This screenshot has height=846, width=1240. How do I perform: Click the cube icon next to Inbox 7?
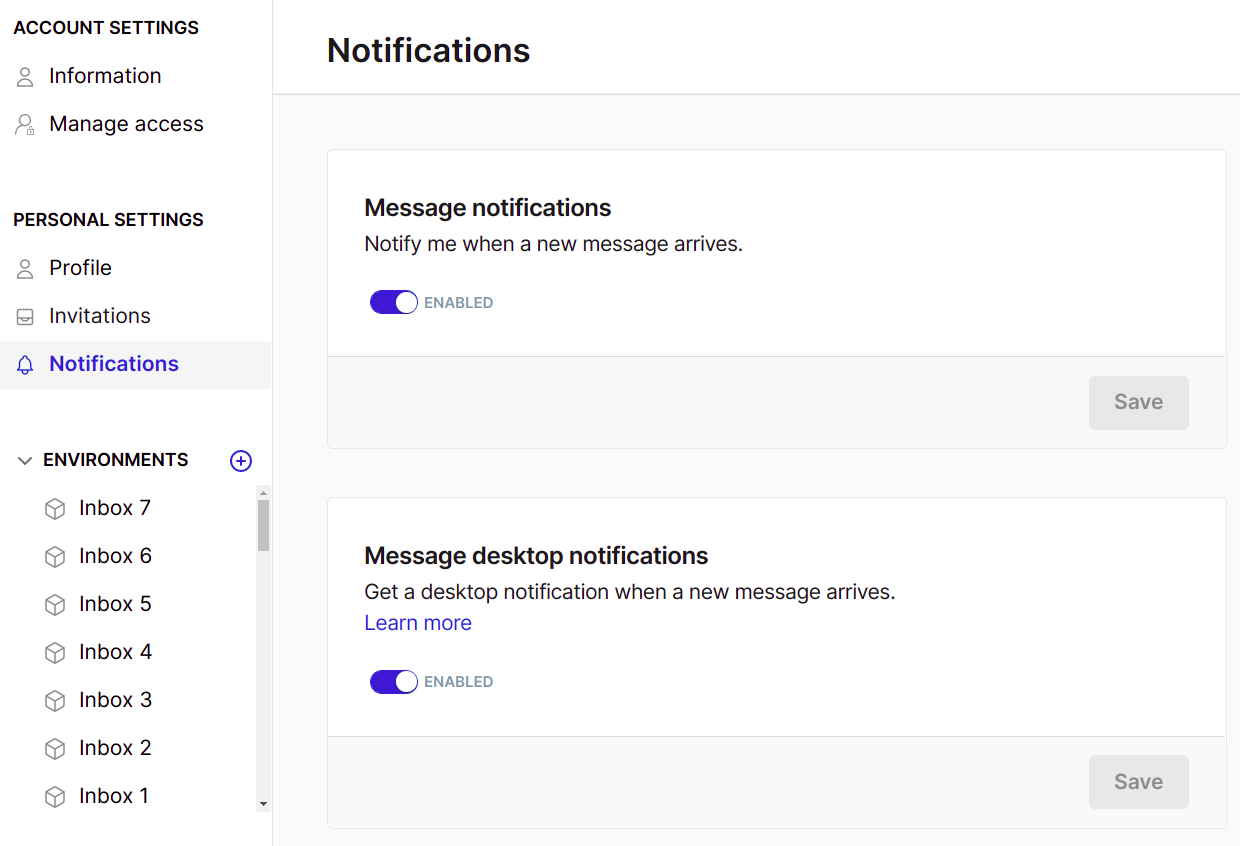pos(55,509)
